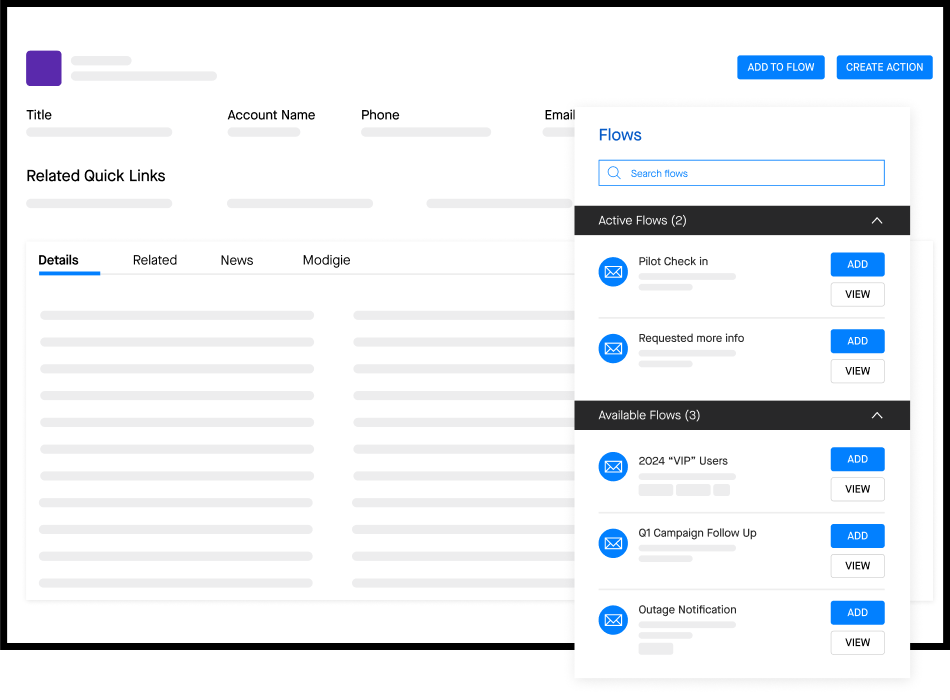Click the envelope icon for Q1 Campaign Follow Up

coord(613,543)
